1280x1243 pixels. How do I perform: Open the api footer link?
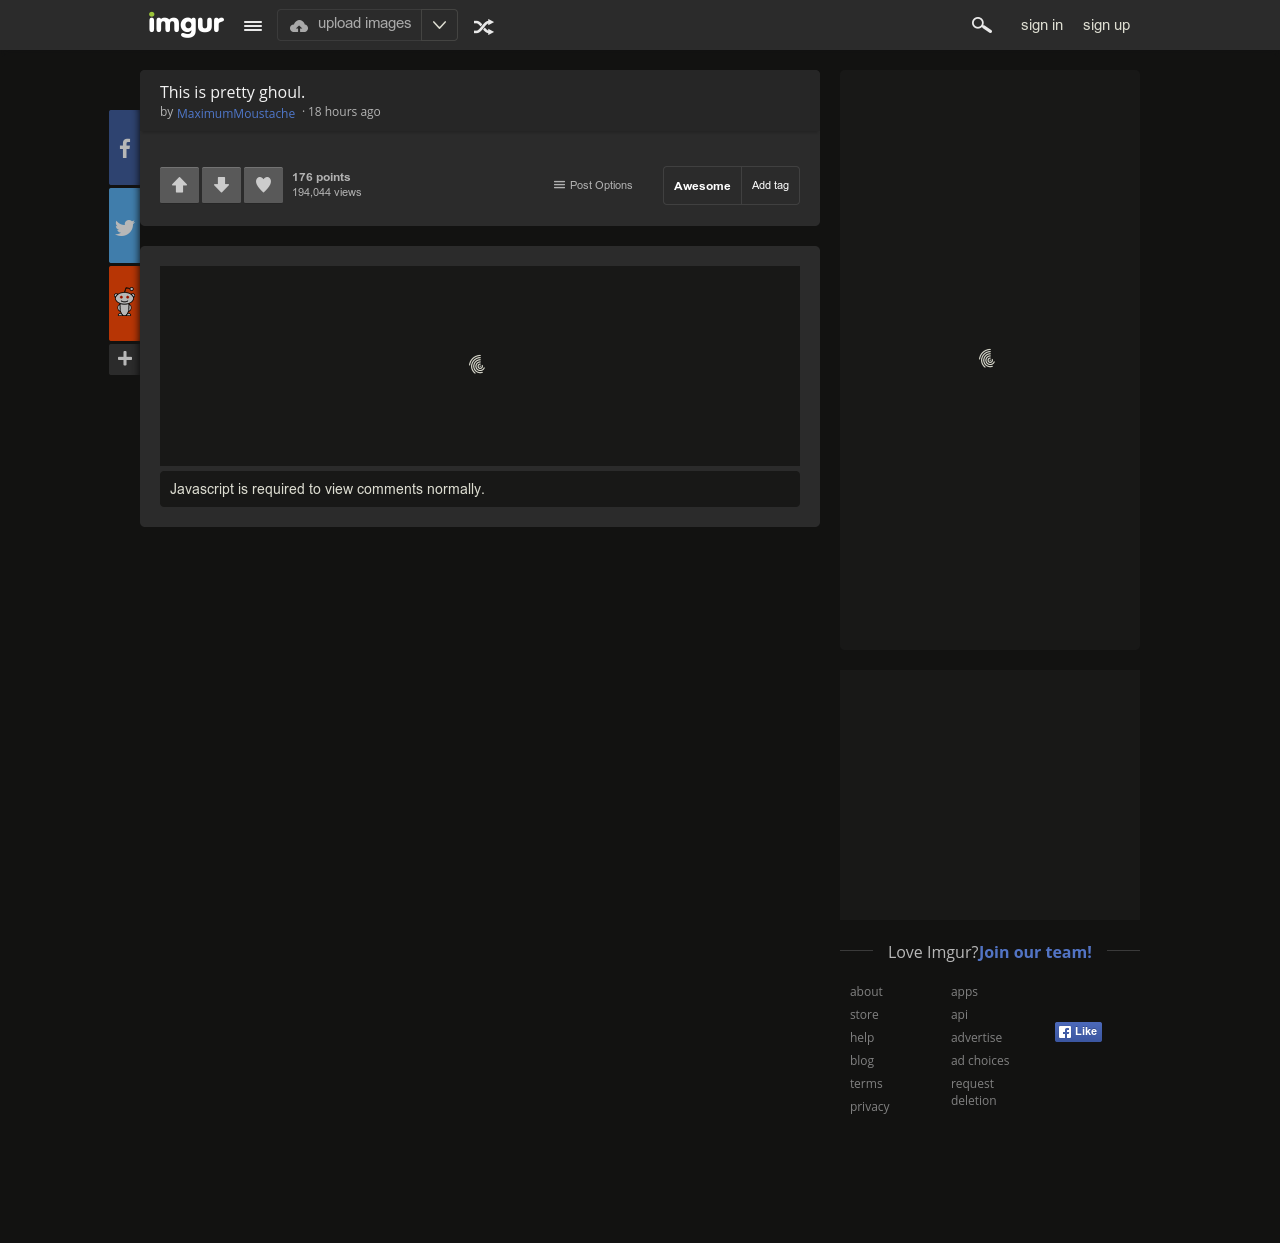[959, 1015]
